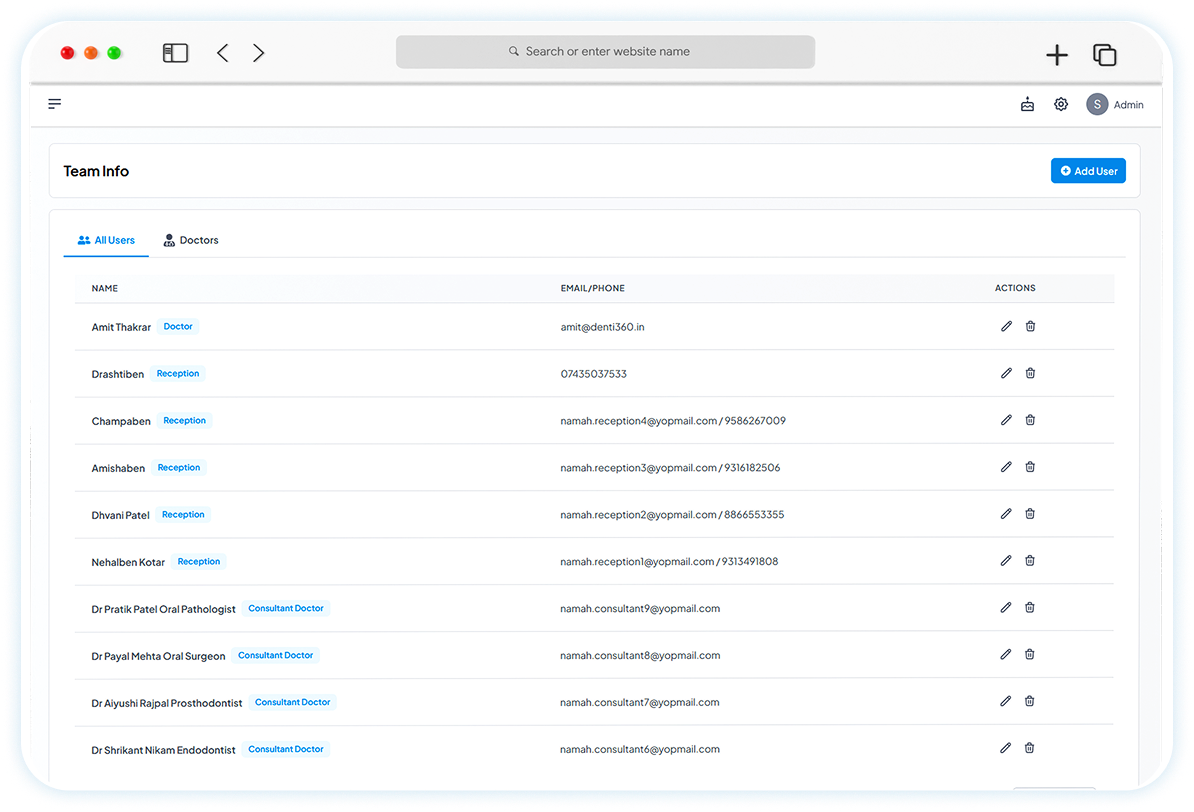The height and width of the screenshot is (812, 1194).
Task: Delete Nehalben Kotar from the team
Action: pyautogui.click(x=1030, y=561)
